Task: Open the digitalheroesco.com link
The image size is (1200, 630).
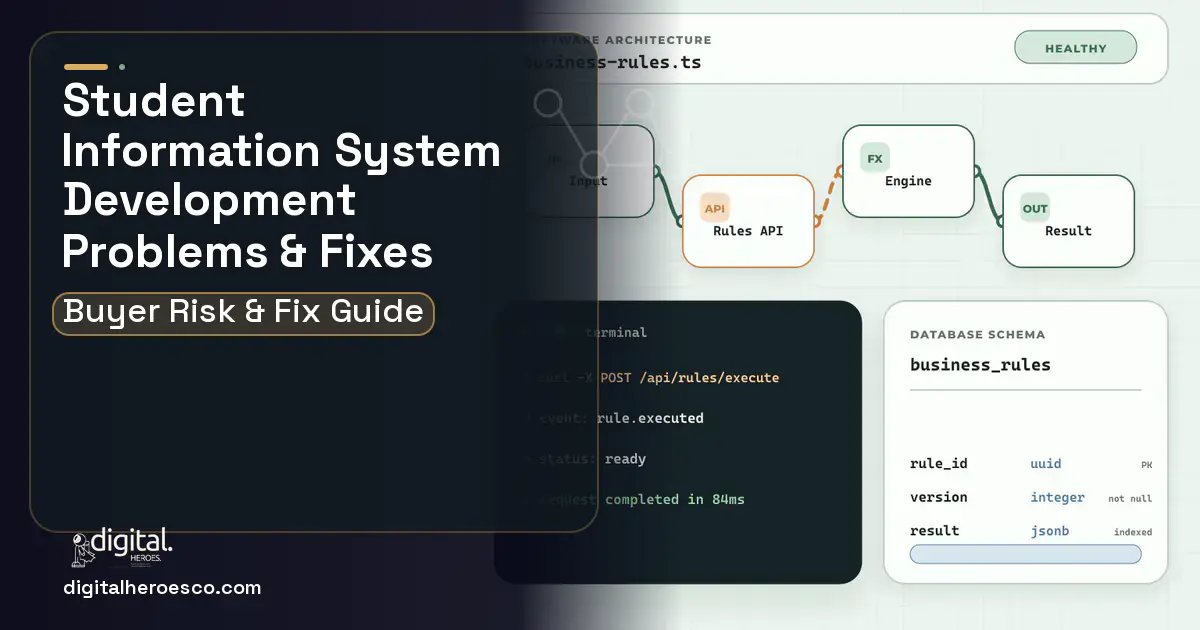Action: coord(162,588)
